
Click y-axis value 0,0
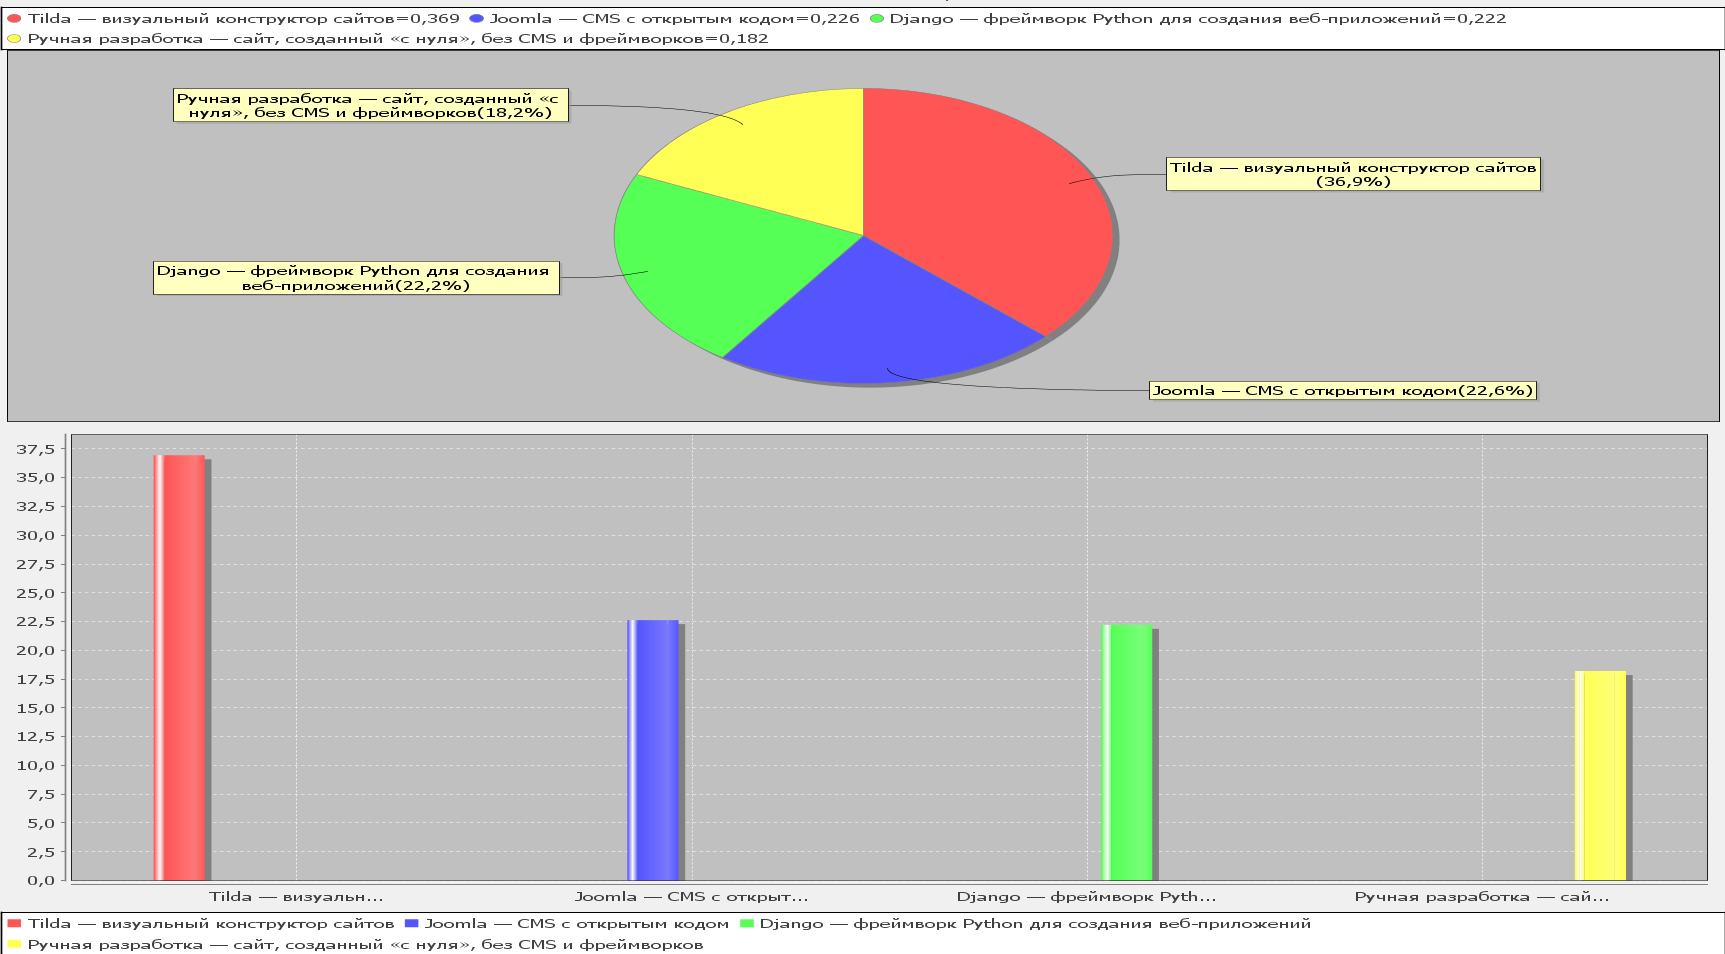click(x=41, y=881)
